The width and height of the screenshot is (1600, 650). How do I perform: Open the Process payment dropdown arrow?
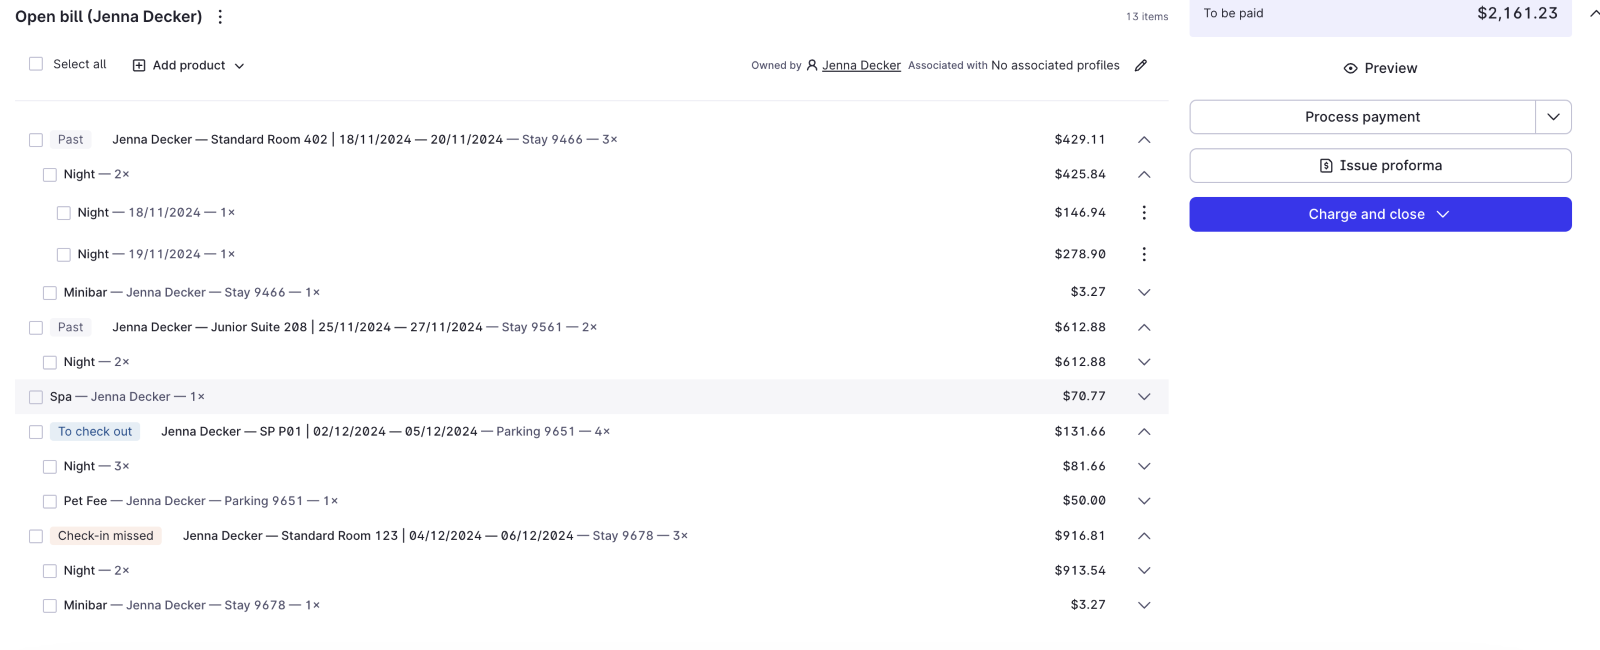(x=1553, y=116)
